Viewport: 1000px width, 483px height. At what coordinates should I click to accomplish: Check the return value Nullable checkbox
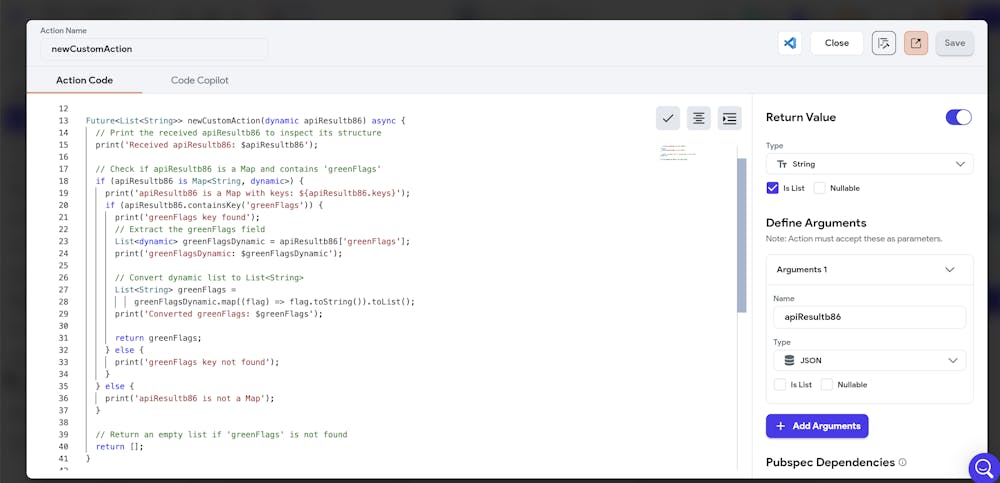pyautogui.click(x=820, y=188)
